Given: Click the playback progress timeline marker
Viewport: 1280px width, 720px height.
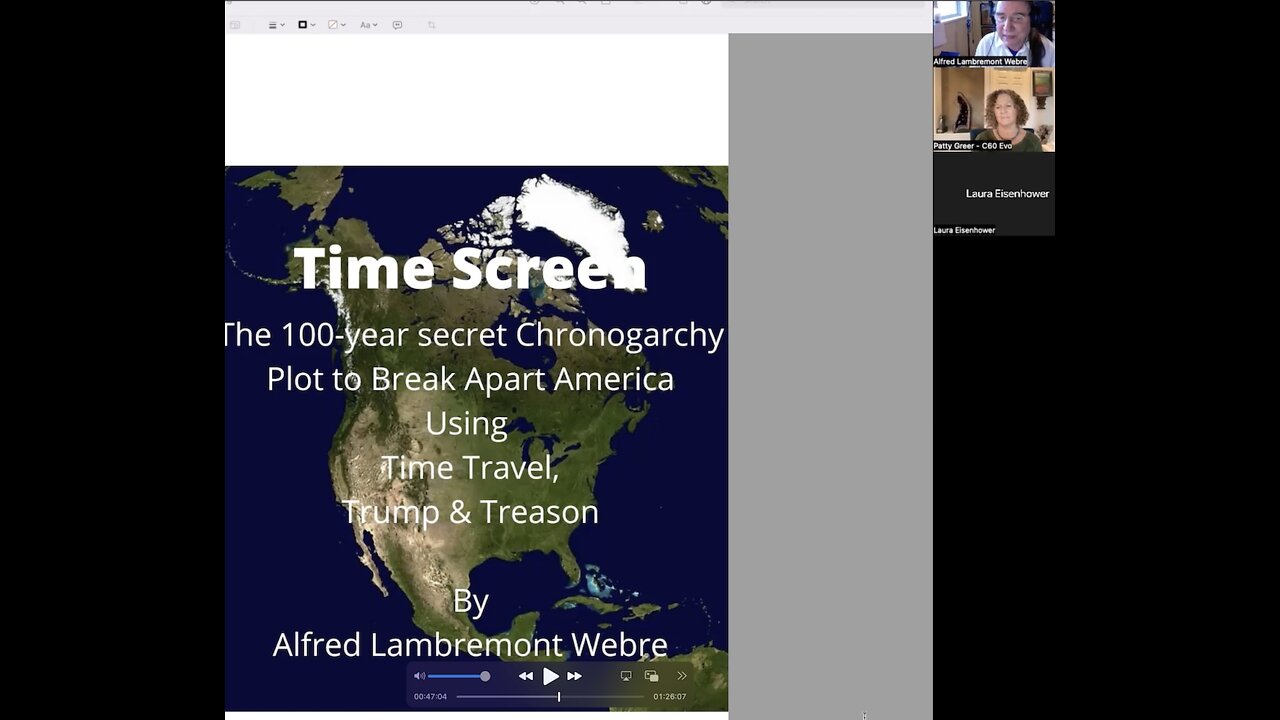Looking at the screenshot, I should [x=559, y=696].
